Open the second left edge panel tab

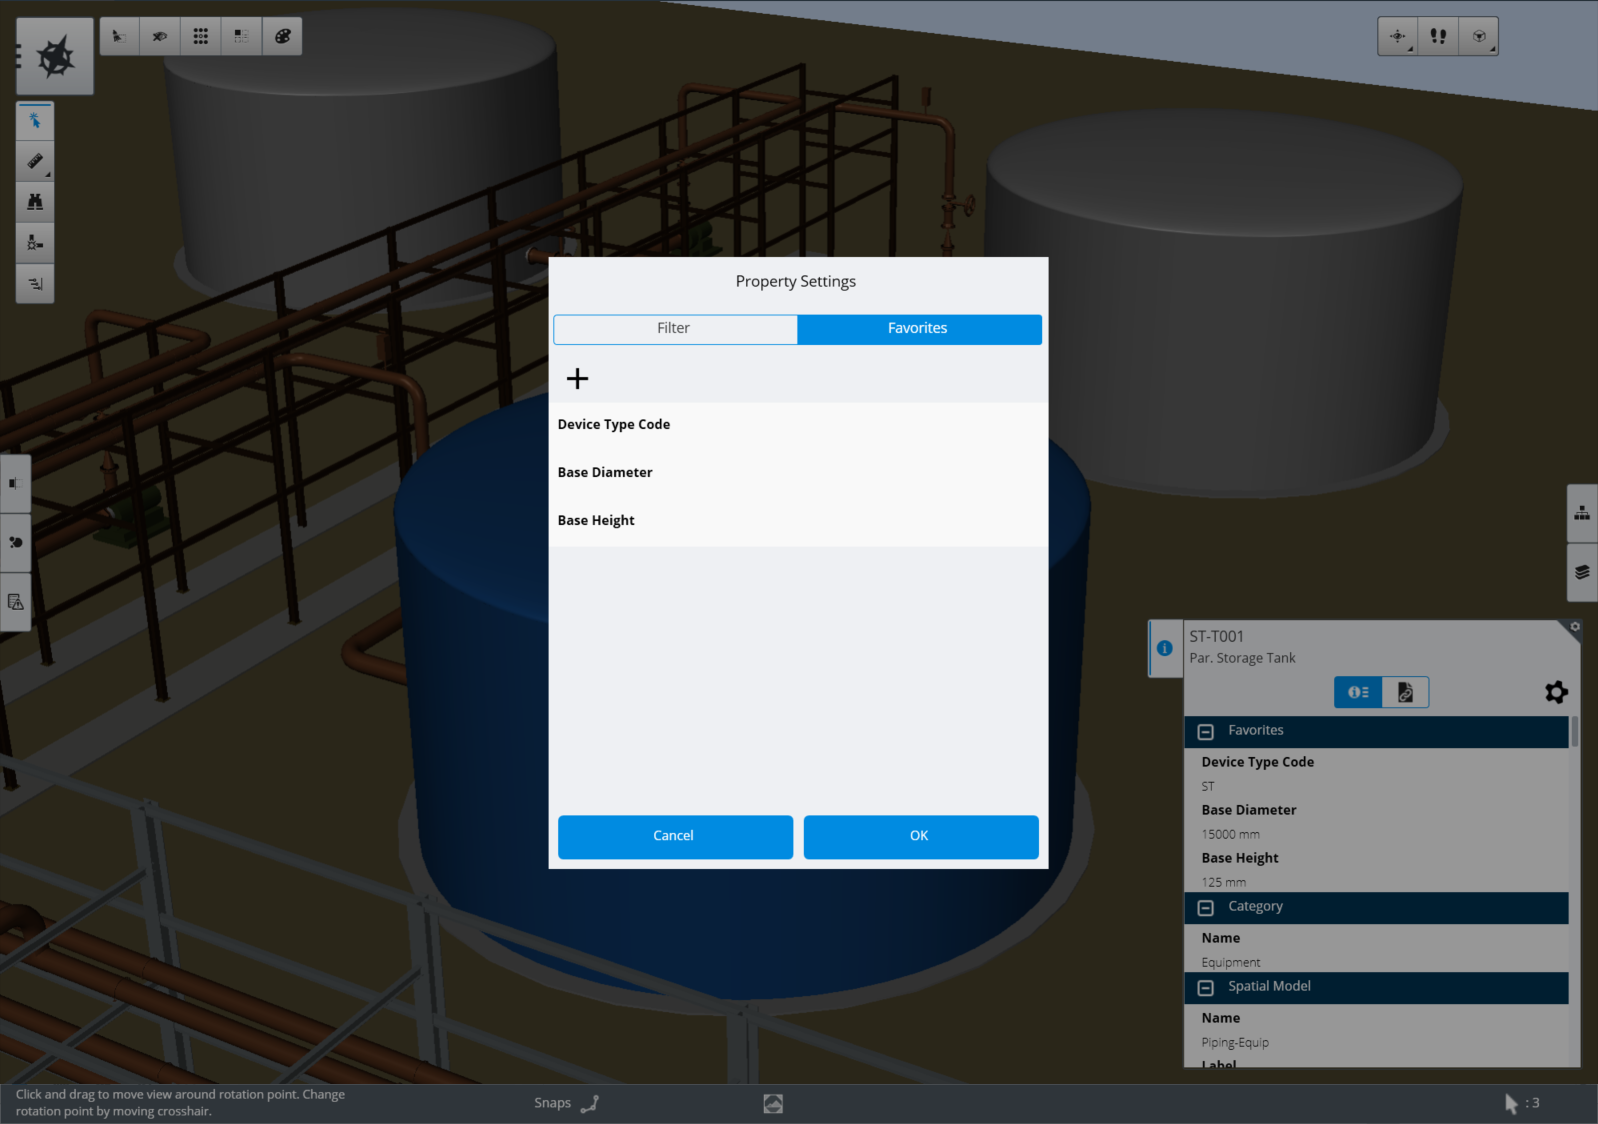15,542
